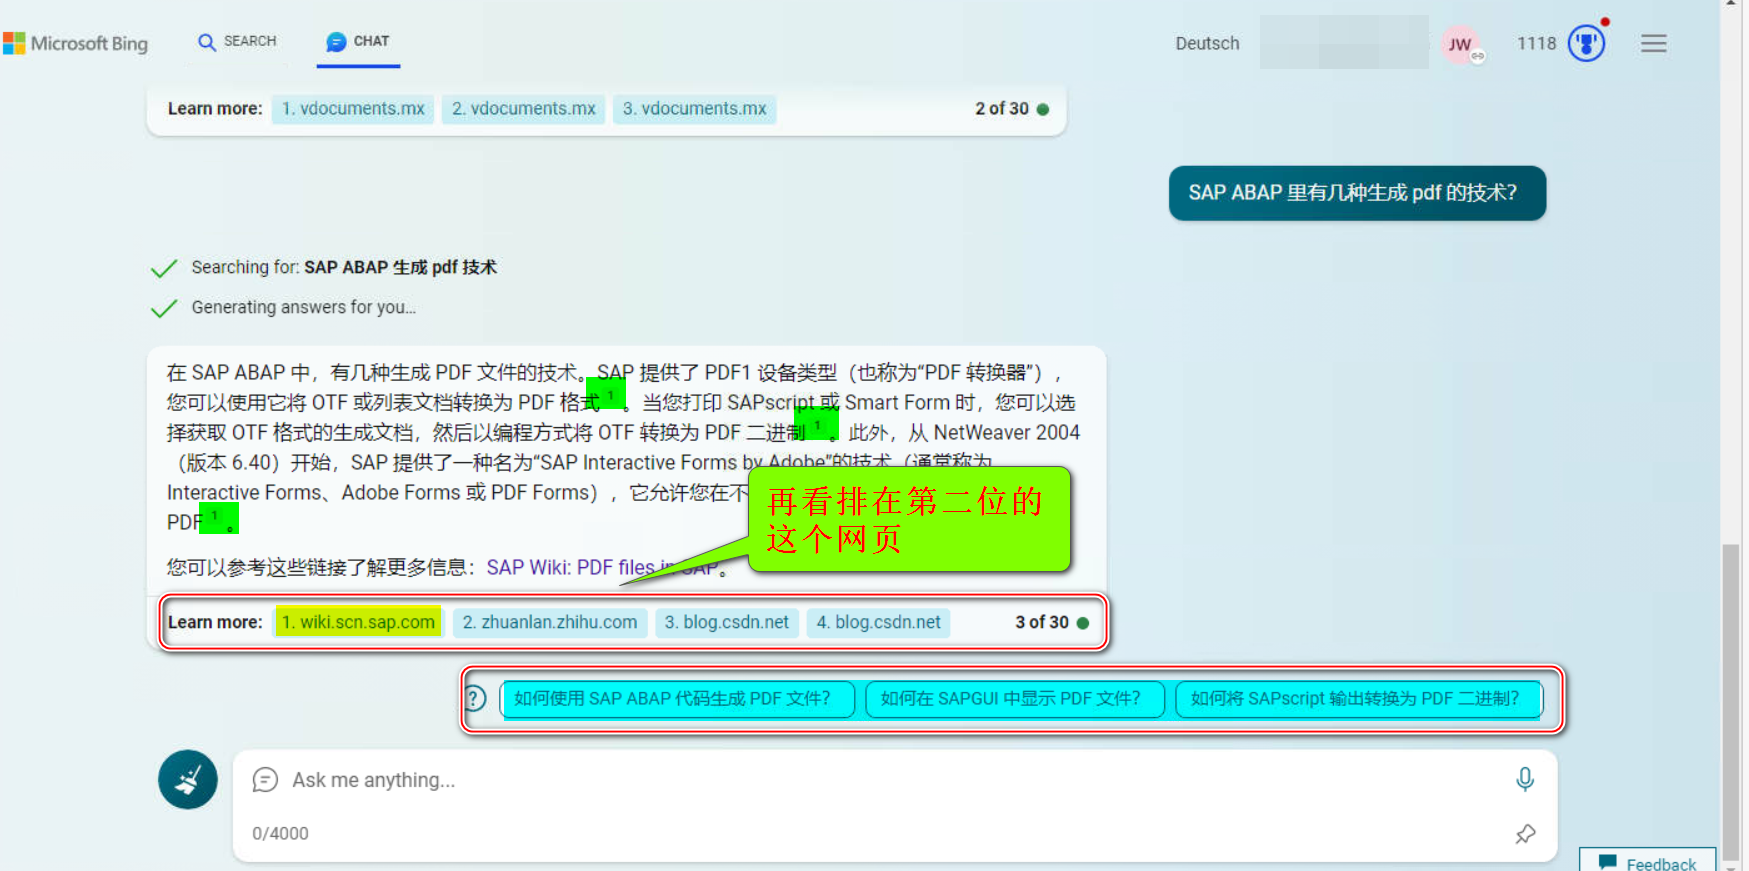This screenshot has width=1749, height=871.
Task: Click the chat bubble icon in input box
Action: click(x=265, y=780)
